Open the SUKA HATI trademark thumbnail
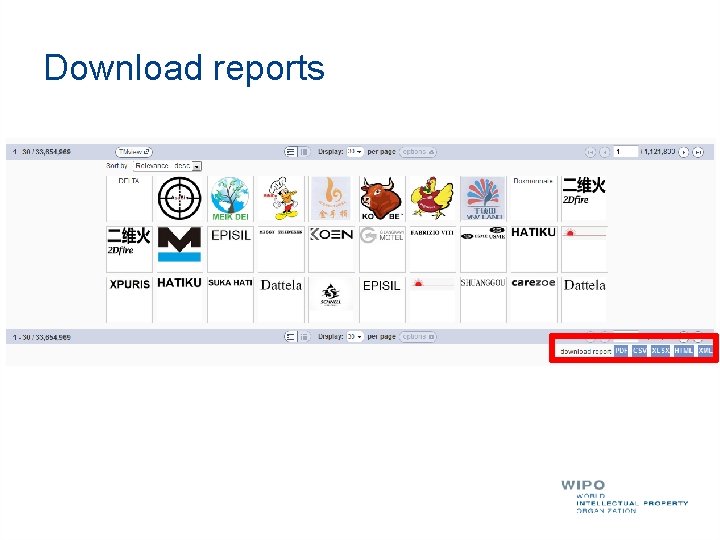Image resolution: width=720 pixels, height=540 pixels. click(x=230, y=299)
